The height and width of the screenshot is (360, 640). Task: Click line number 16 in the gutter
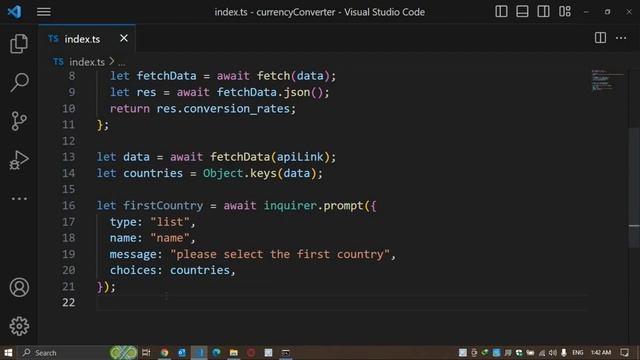(69, 205)
